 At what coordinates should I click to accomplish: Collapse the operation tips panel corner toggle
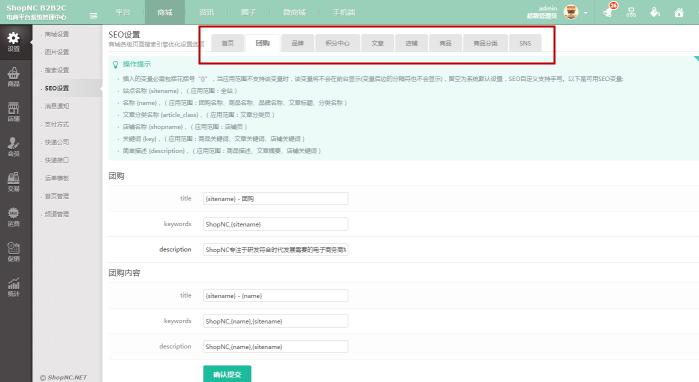pos(696,59)
